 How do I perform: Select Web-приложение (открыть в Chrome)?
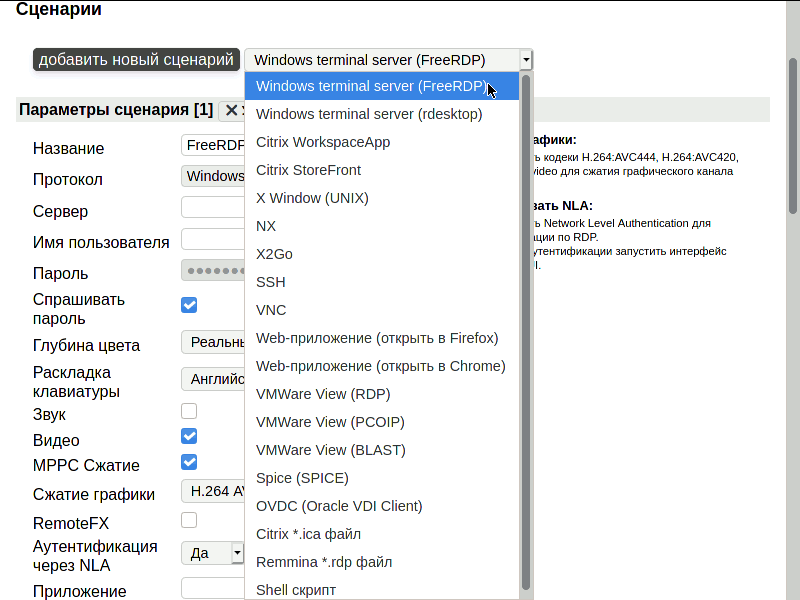pyautogui.click(x=380, y=366)
